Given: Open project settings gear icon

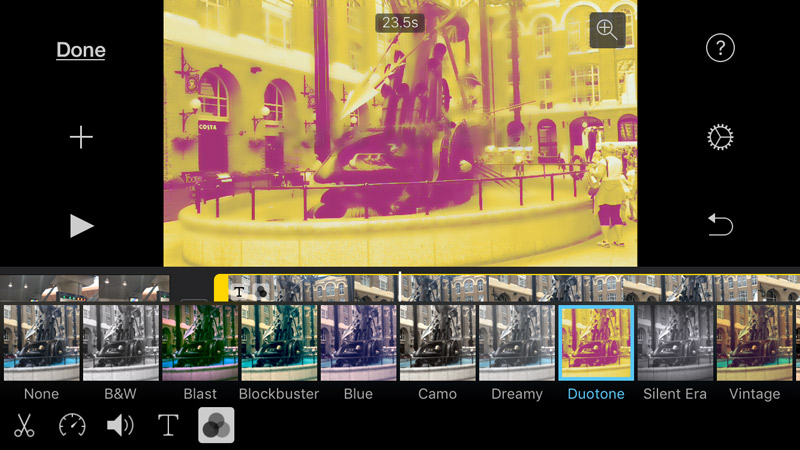Looking at the screenshot, I should (x=720, y=137).
